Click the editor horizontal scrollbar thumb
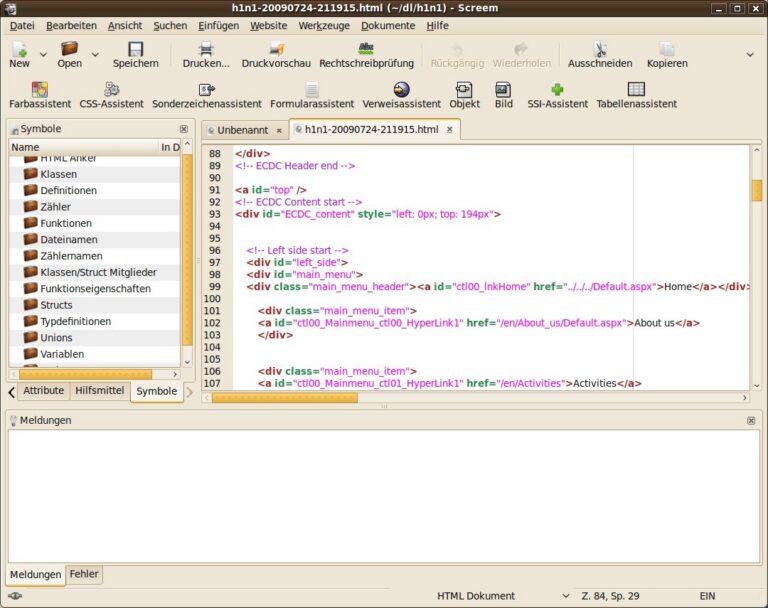This screenshot has height=608, width=768. [285, 398]
